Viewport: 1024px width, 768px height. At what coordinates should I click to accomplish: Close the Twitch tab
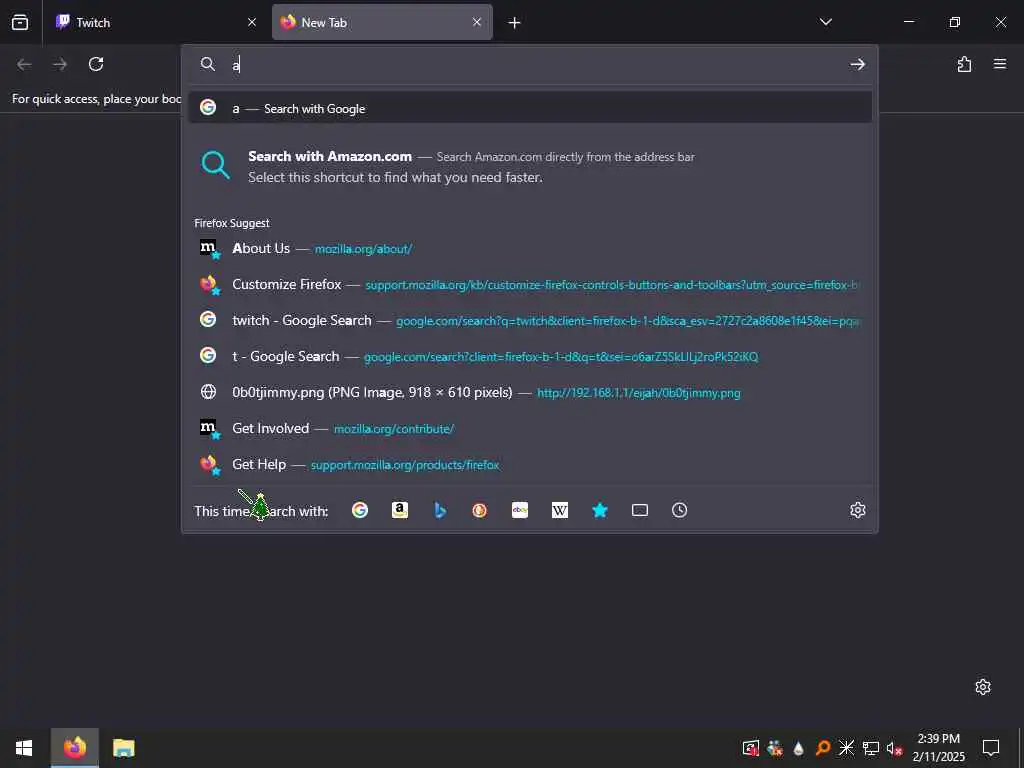252,22
